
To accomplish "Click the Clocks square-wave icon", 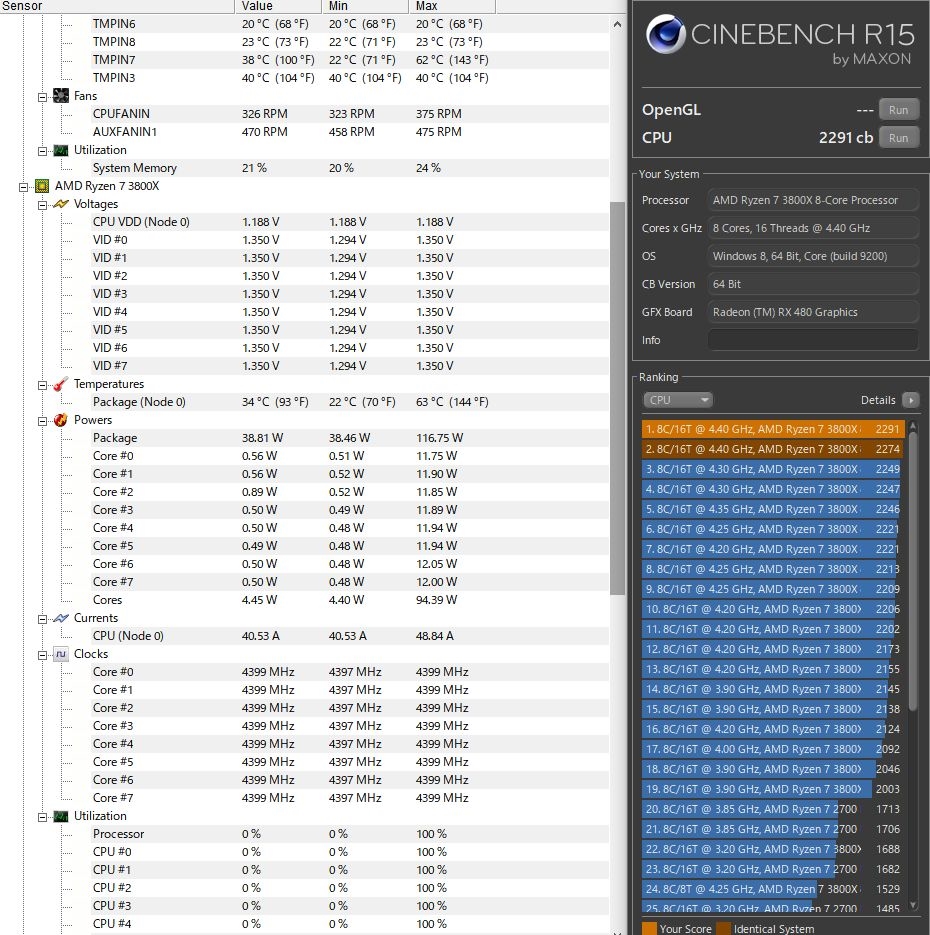I will pyautogui.click(x=61, y=654).
